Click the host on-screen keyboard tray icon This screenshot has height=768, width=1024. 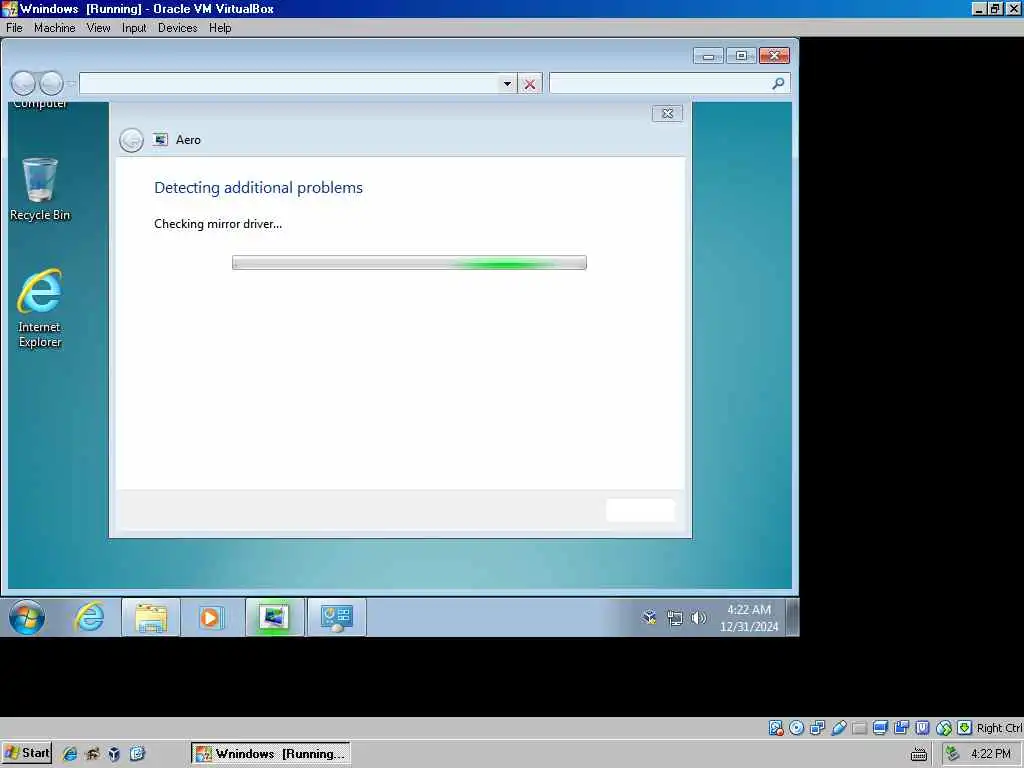point(918,754)
